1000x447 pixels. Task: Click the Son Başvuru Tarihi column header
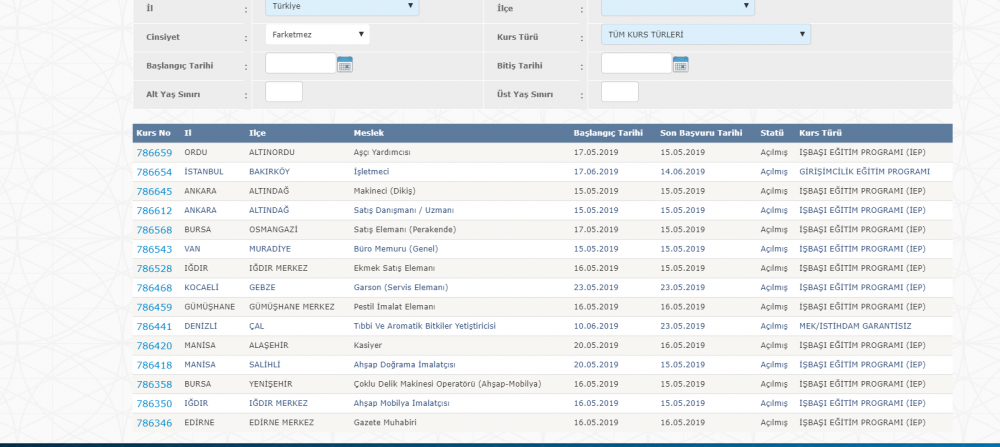pyautogui.click(x=702, y=133)
